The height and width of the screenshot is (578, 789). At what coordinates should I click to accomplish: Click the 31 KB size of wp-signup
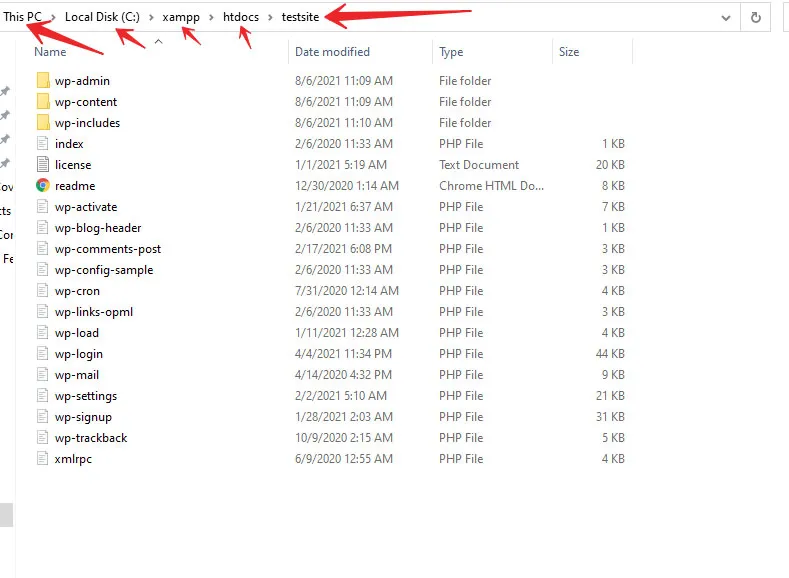610,417
